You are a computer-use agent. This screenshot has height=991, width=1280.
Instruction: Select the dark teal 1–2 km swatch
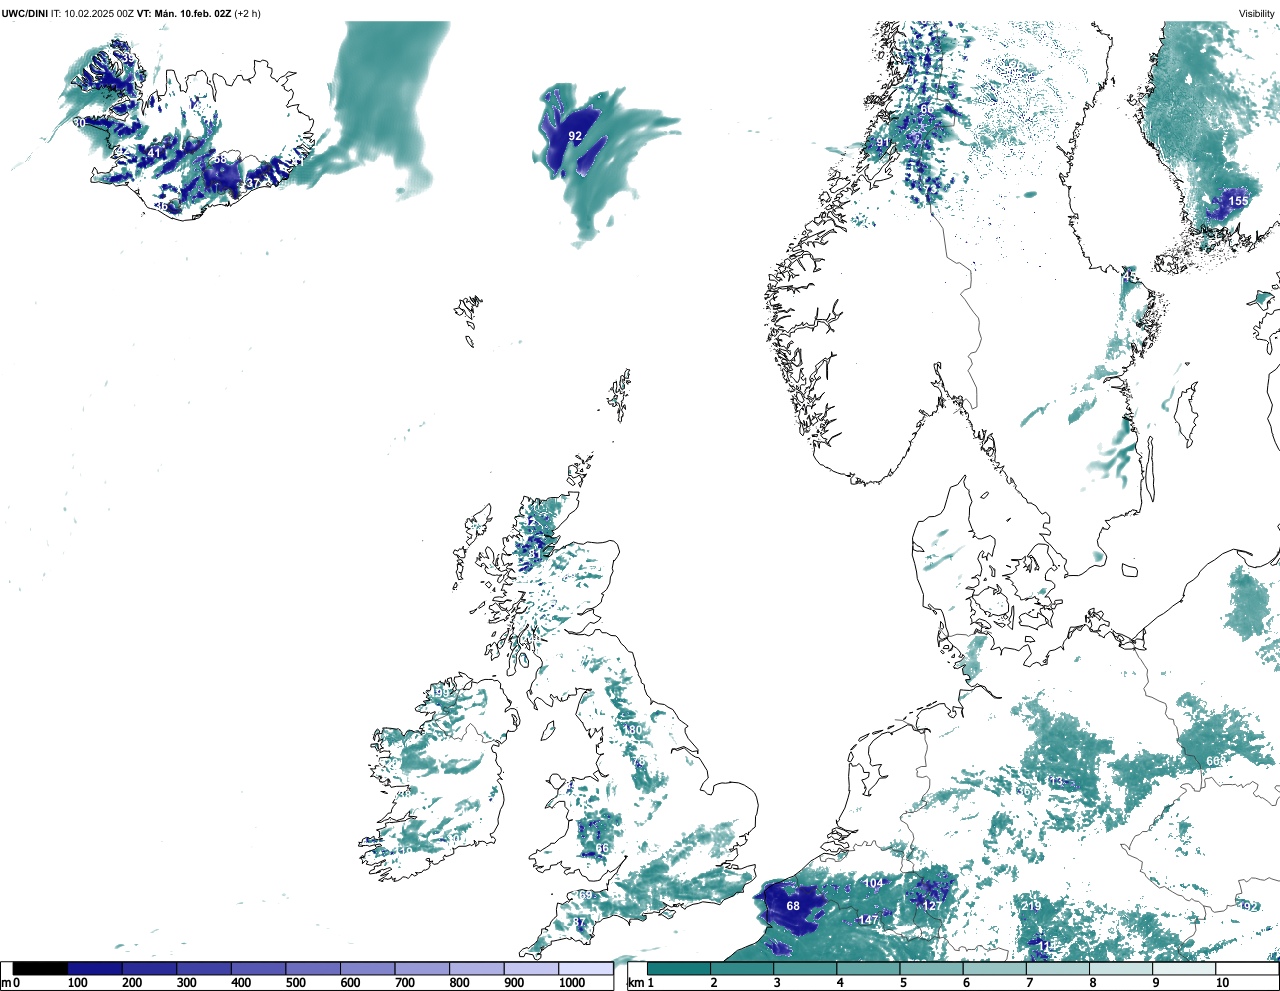coord(679,968)
